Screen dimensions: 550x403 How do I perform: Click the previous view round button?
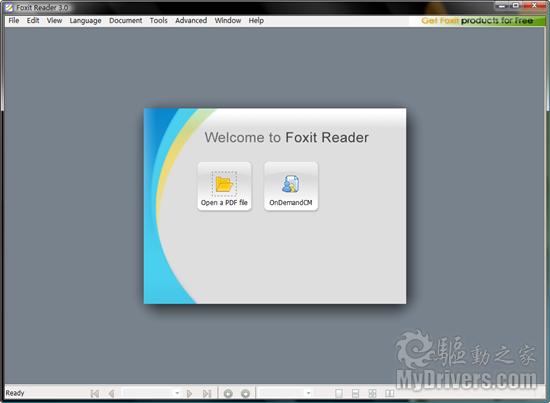[228, 394]
